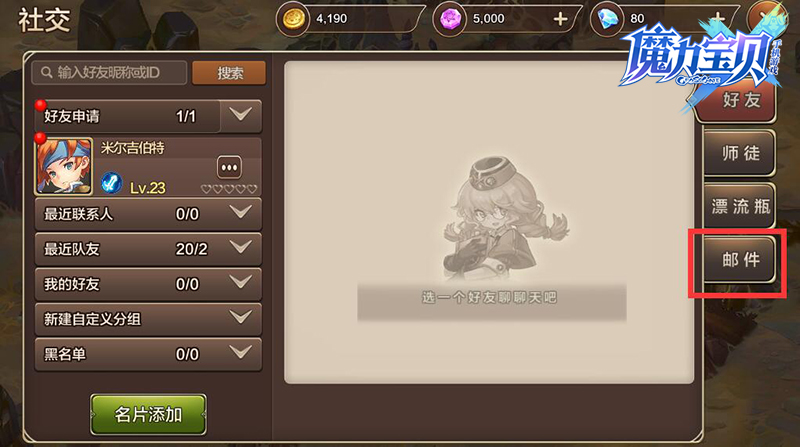800x447 pixels.
Task: Expand the 最近联系人 group
Action: coord(148,214)
